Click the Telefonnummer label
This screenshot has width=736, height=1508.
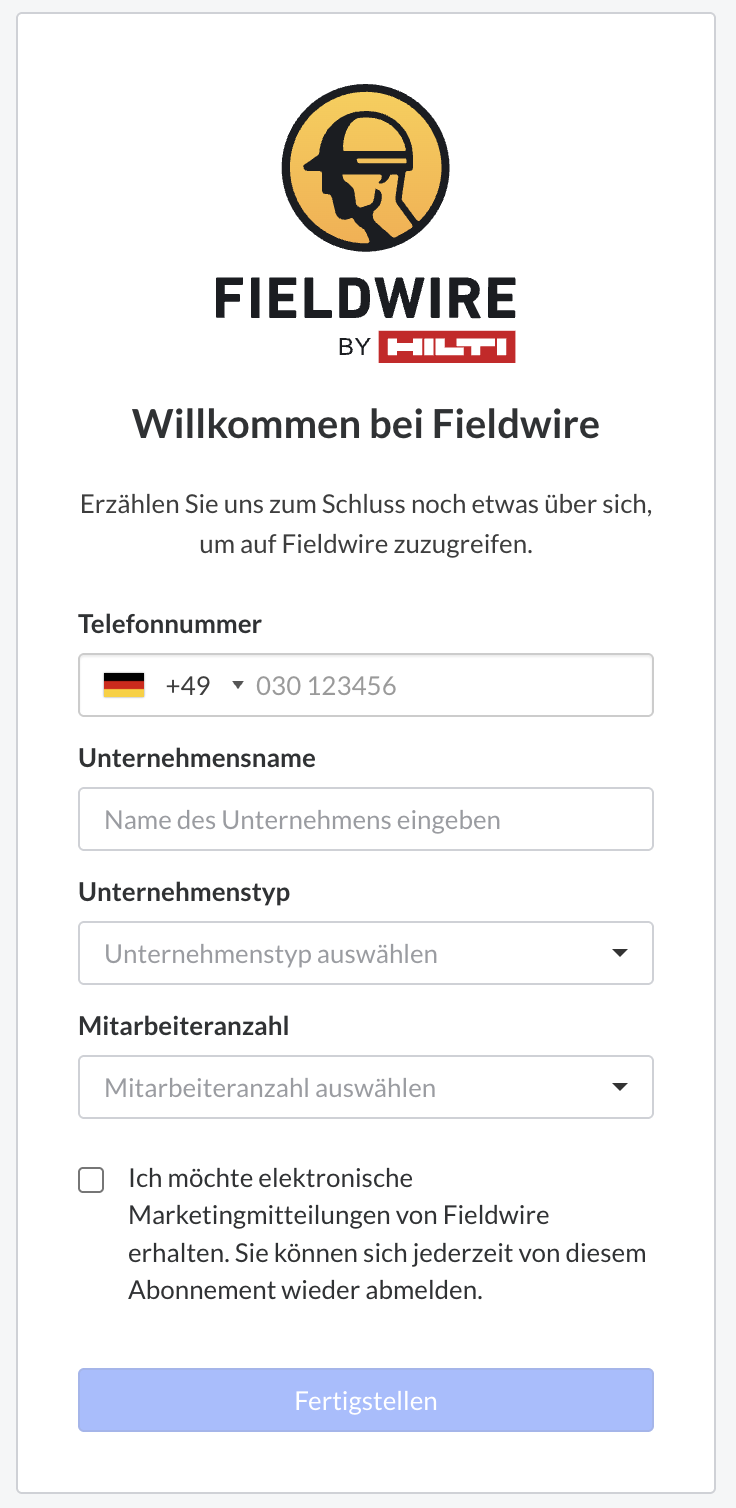[170, 624]
